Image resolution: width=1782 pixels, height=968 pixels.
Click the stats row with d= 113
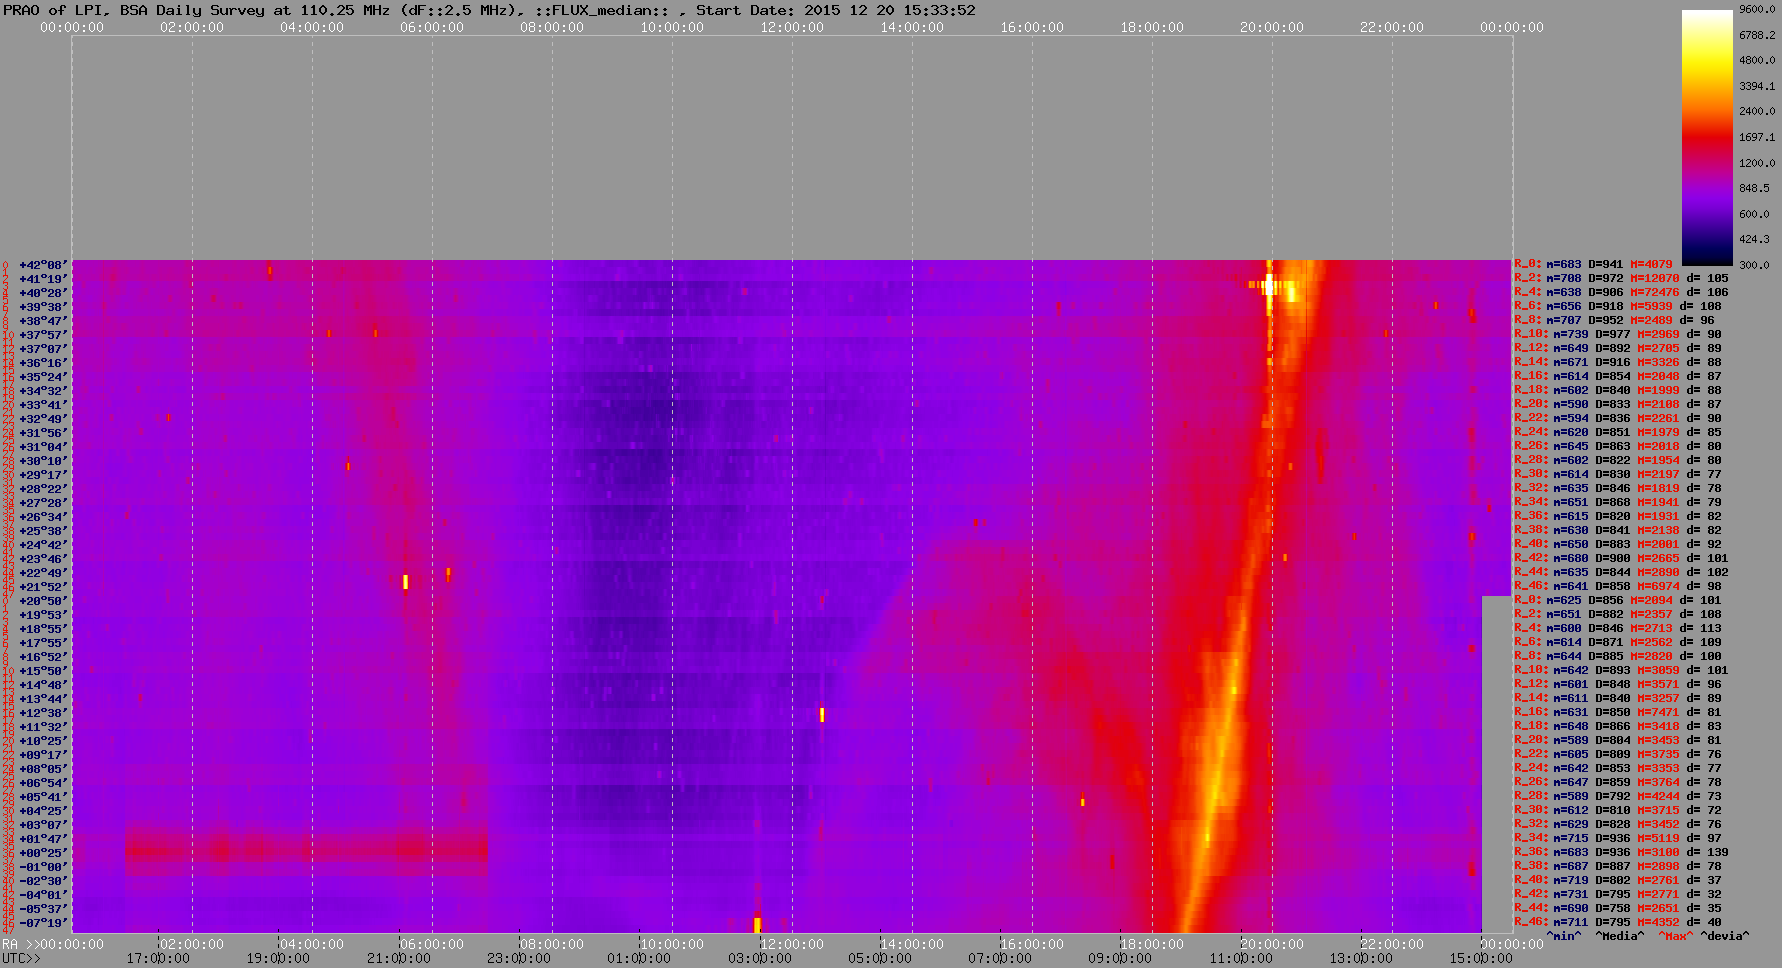(x=1621, y=629)
